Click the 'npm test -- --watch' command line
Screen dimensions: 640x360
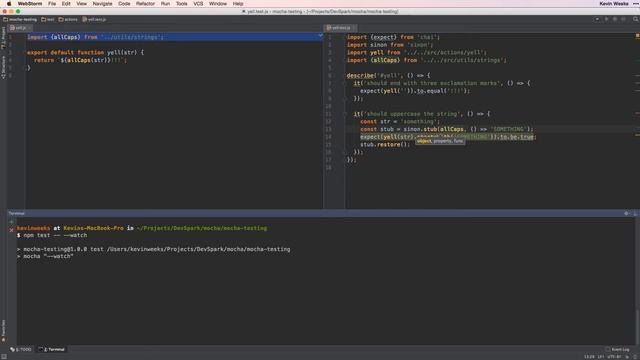(x=52, y=236)
